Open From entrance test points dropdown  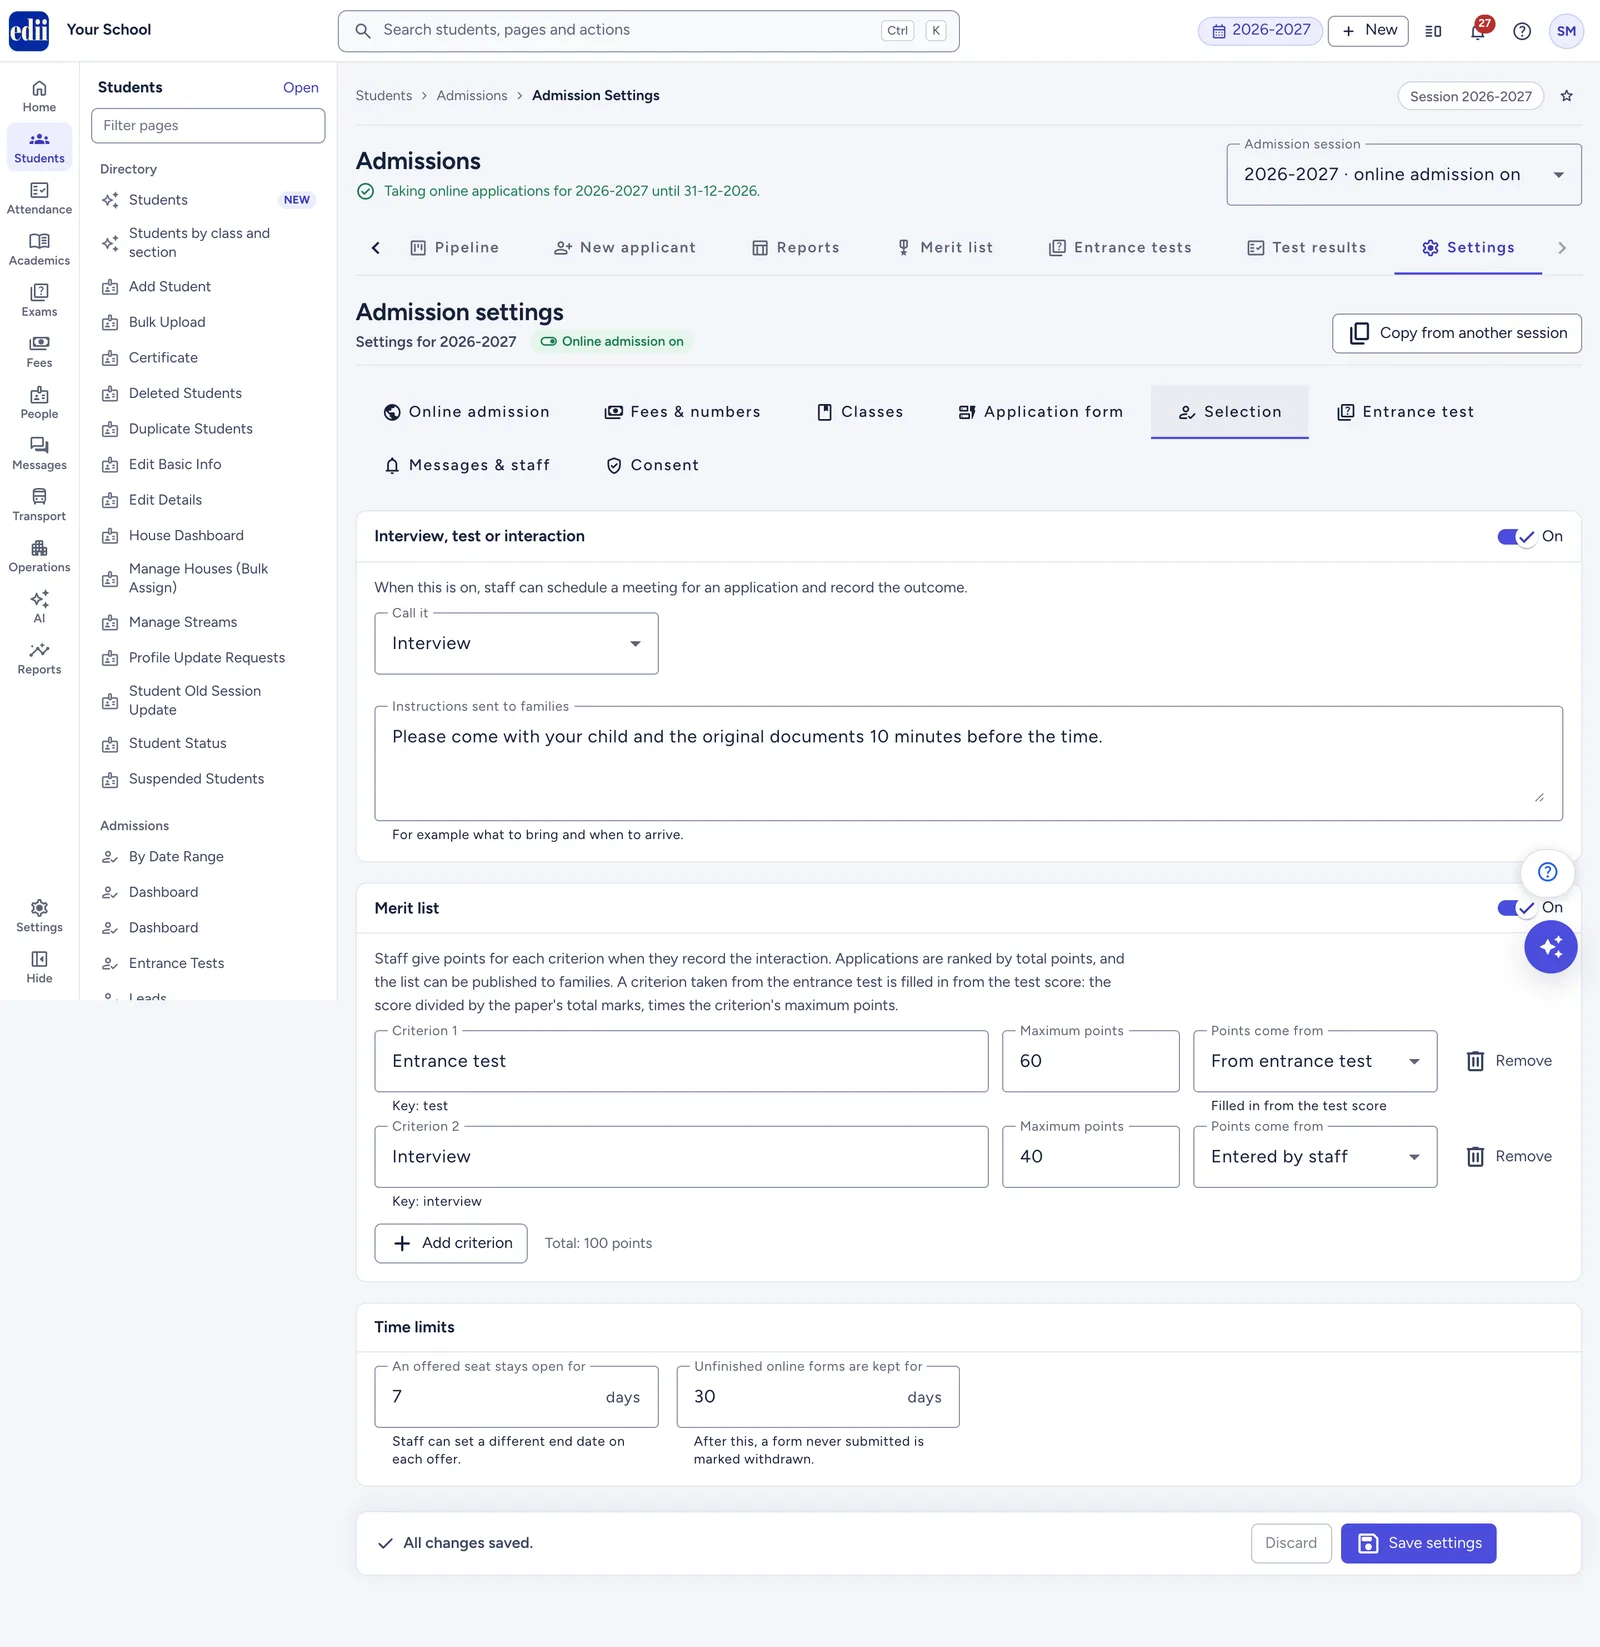[1315, 1062]
